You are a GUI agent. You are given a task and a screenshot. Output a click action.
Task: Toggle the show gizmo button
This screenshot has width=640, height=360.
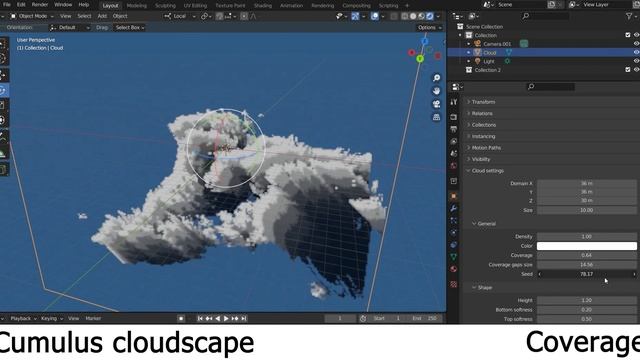click(x=356, y=16)
